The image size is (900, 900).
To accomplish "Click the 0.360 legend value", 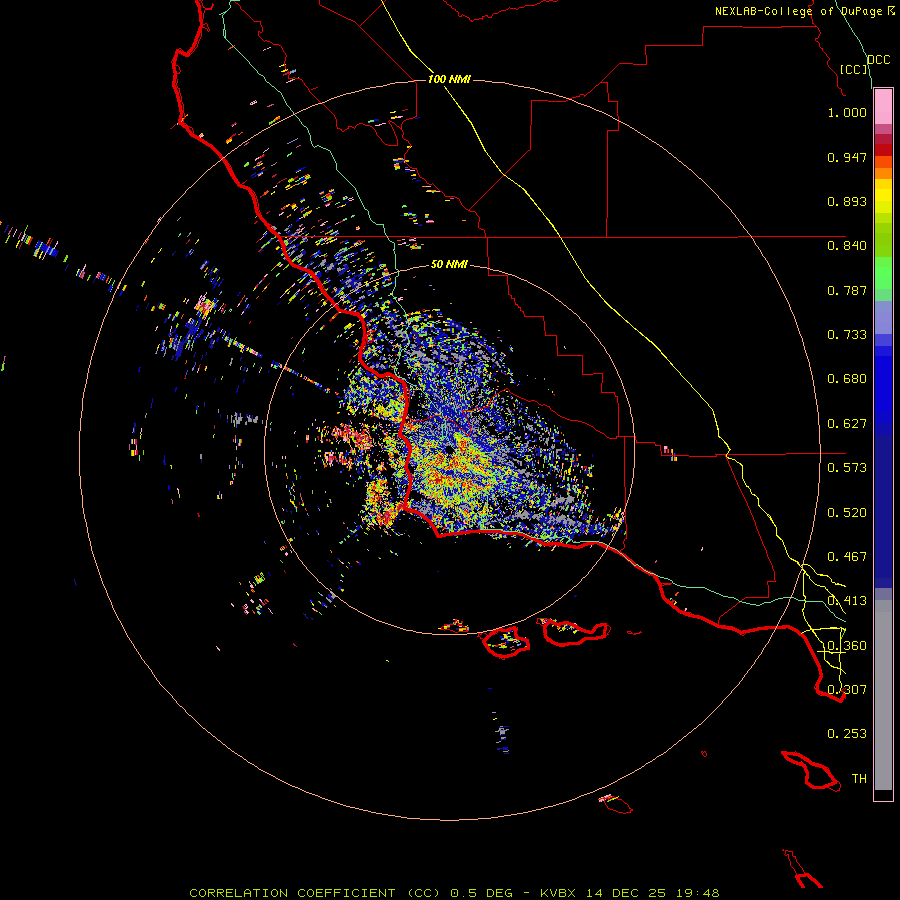I will (x=847, y=646).
